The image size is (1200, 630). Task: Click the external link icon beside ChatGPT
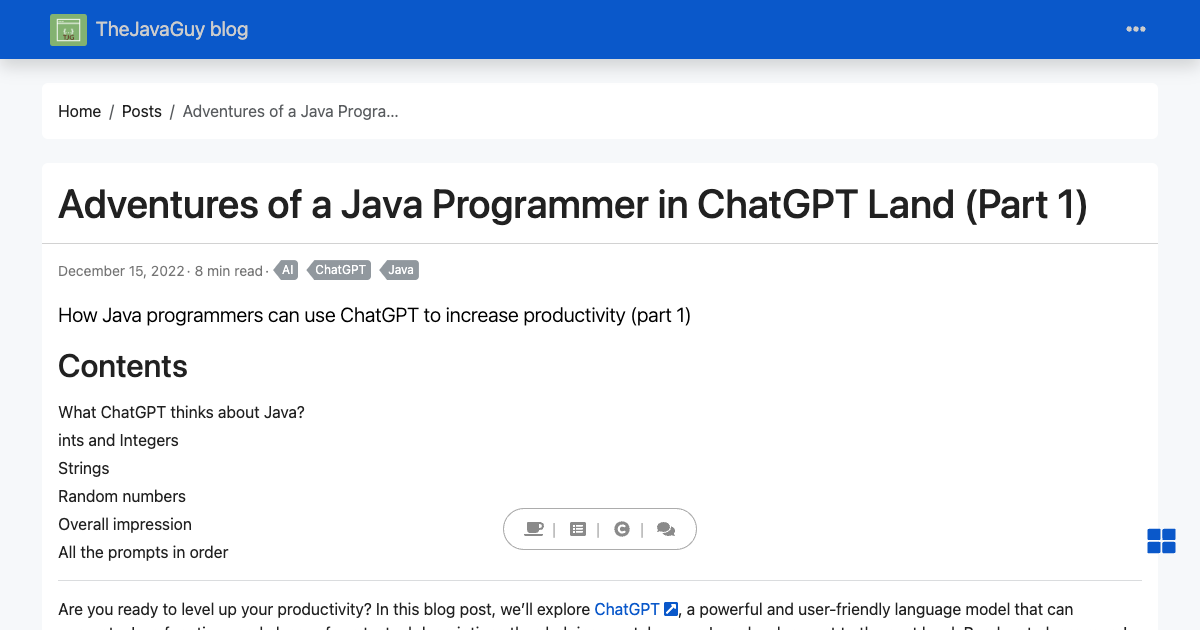(x=671, y=609)
